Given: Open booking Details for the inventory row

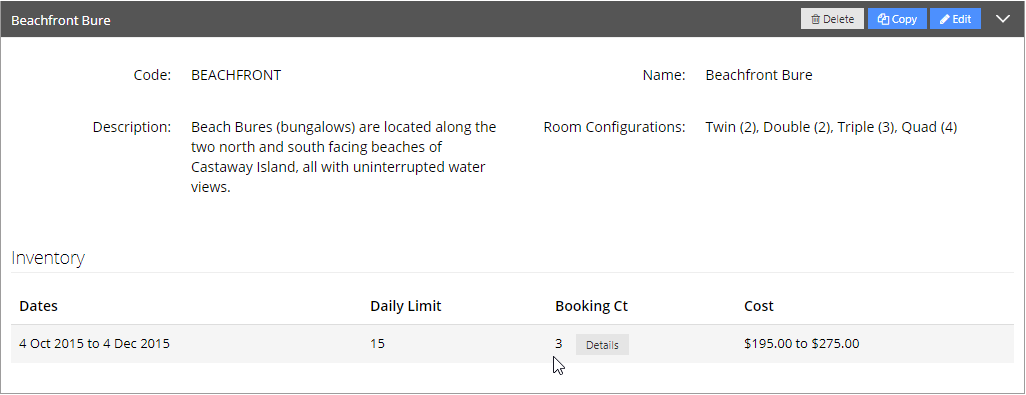Looking at the screenshot, I should (x=602, y=345).
